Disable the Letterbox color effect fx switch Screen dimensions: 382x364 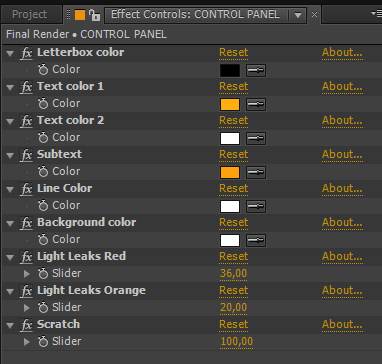click(x=26, y=53)
